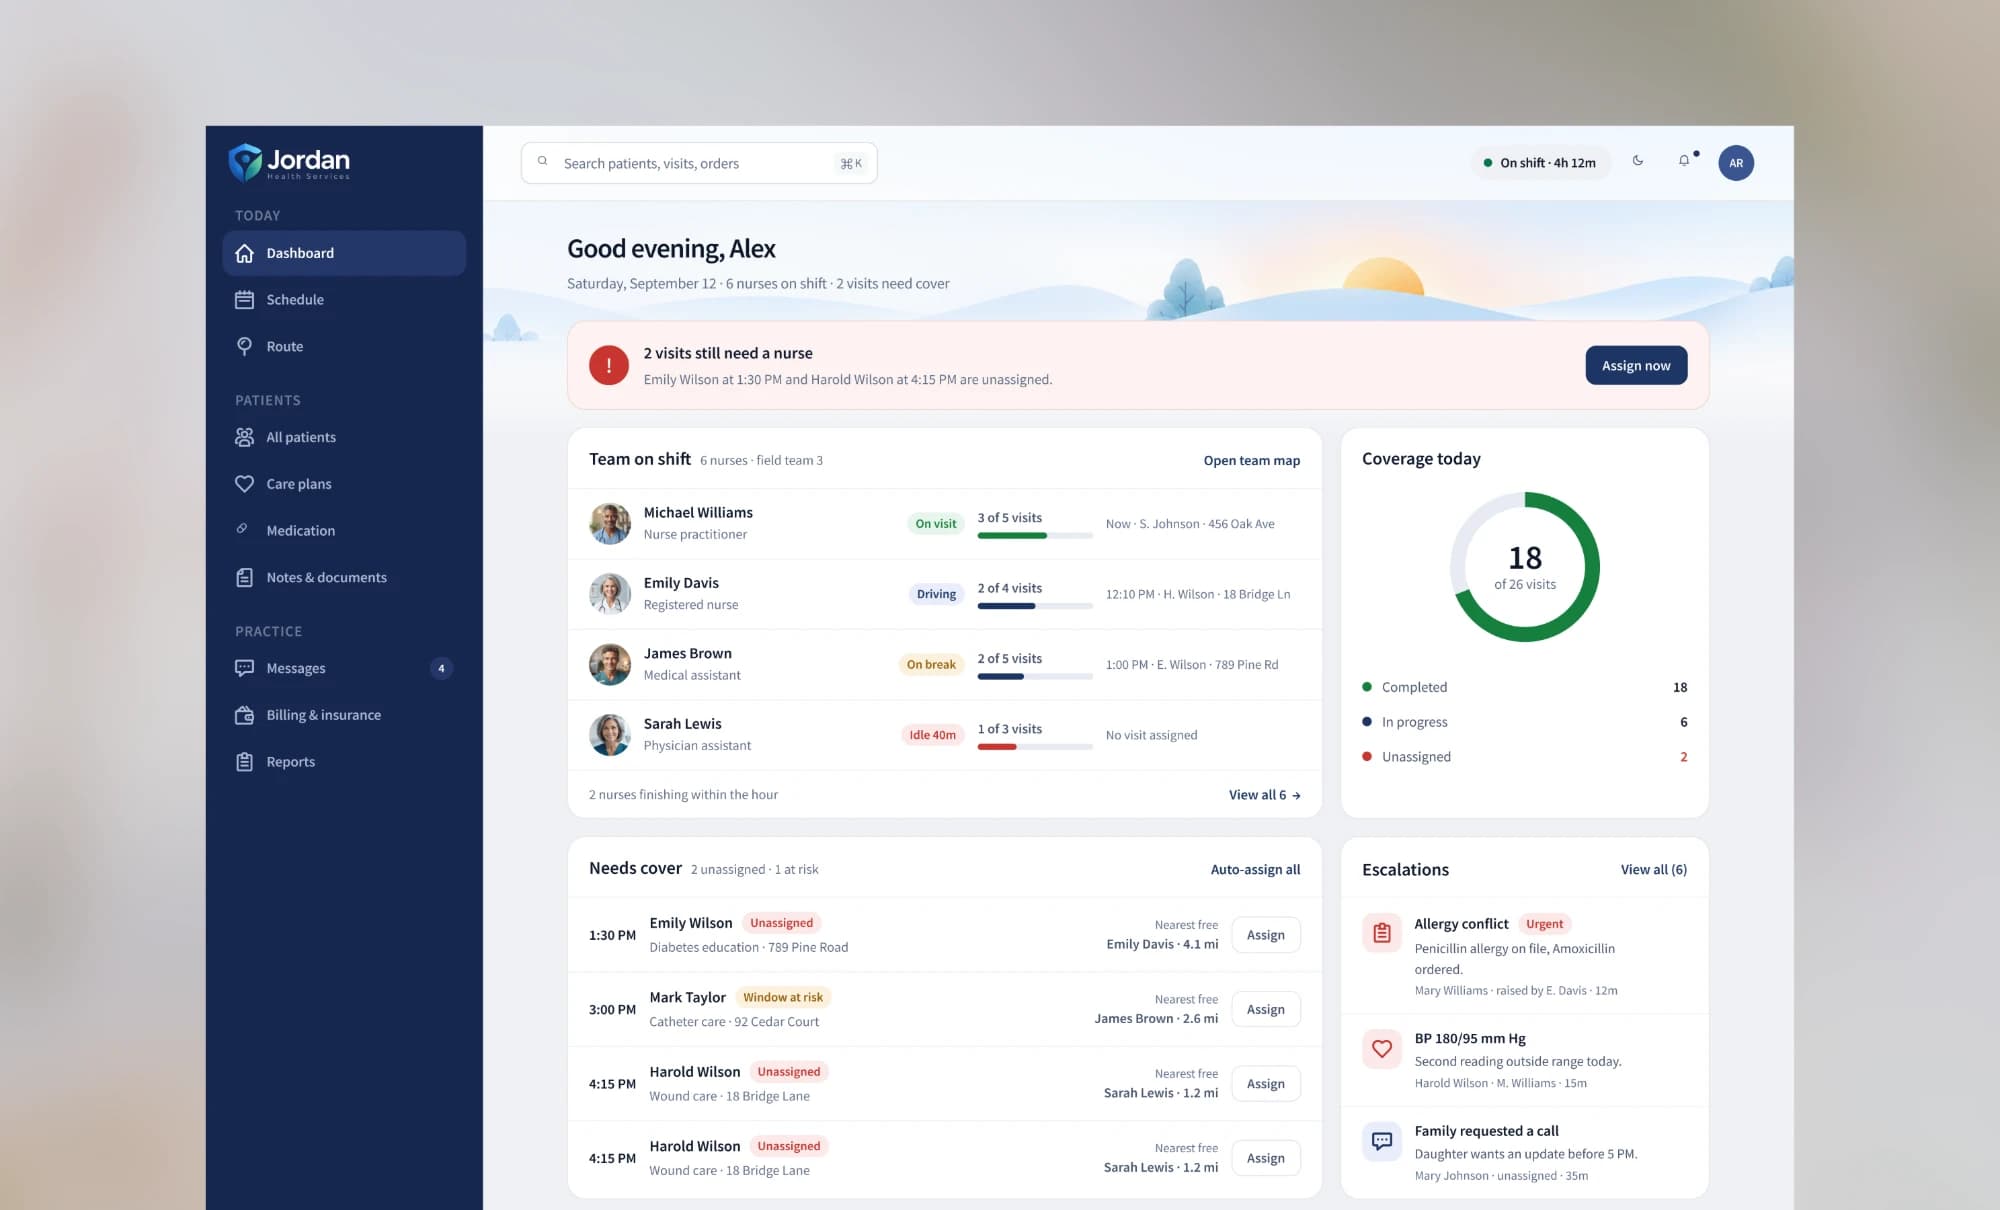Click the All patients people icon
2000x1210 pixels.
click(x=244, y=437)
